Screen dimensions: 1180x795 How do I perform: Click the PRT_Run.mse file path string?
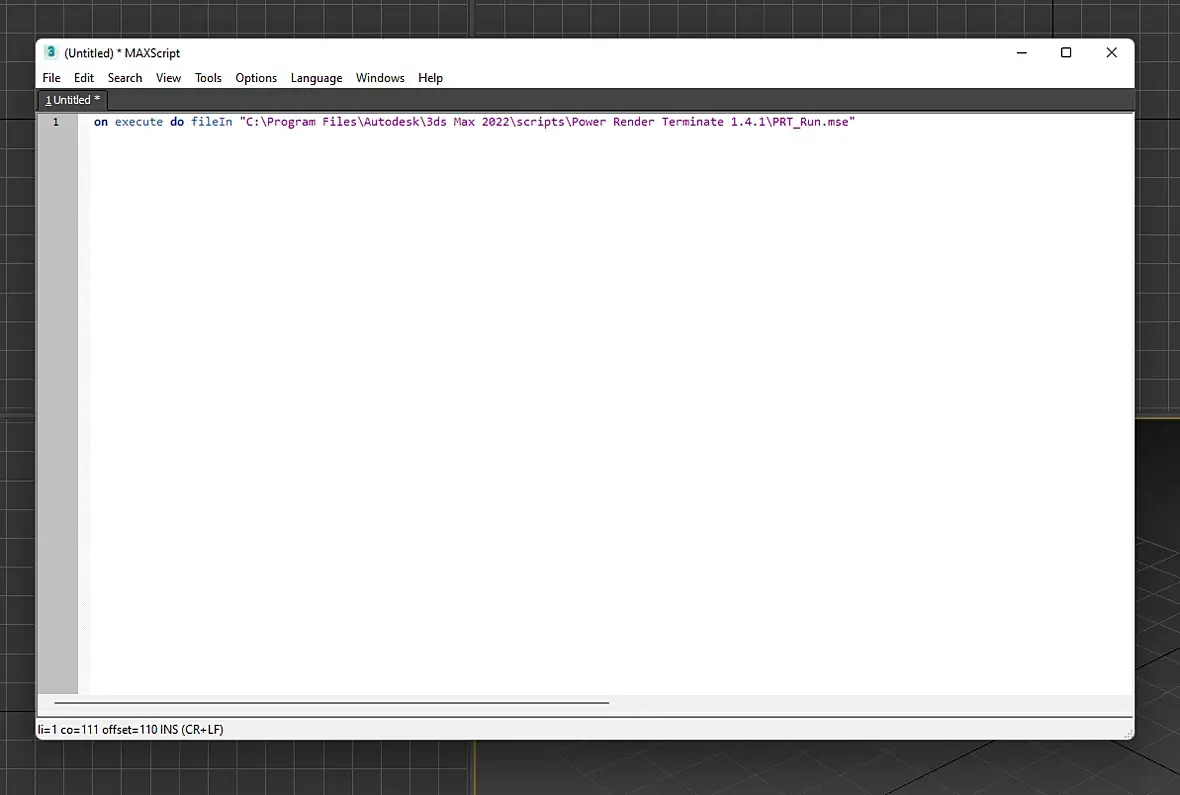click(547, 122)
